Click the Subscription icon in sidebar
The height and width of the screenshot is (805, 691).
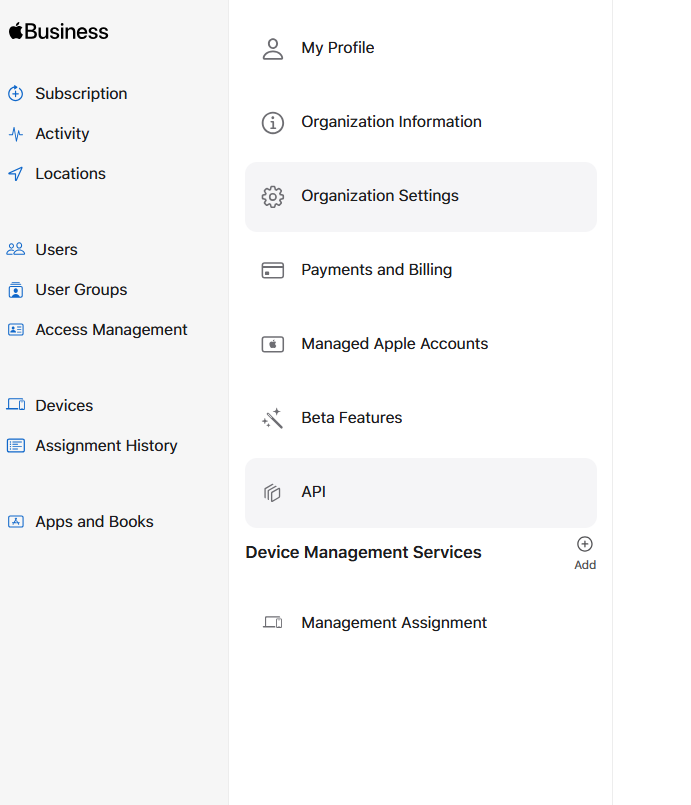click(x=15, y=94)
